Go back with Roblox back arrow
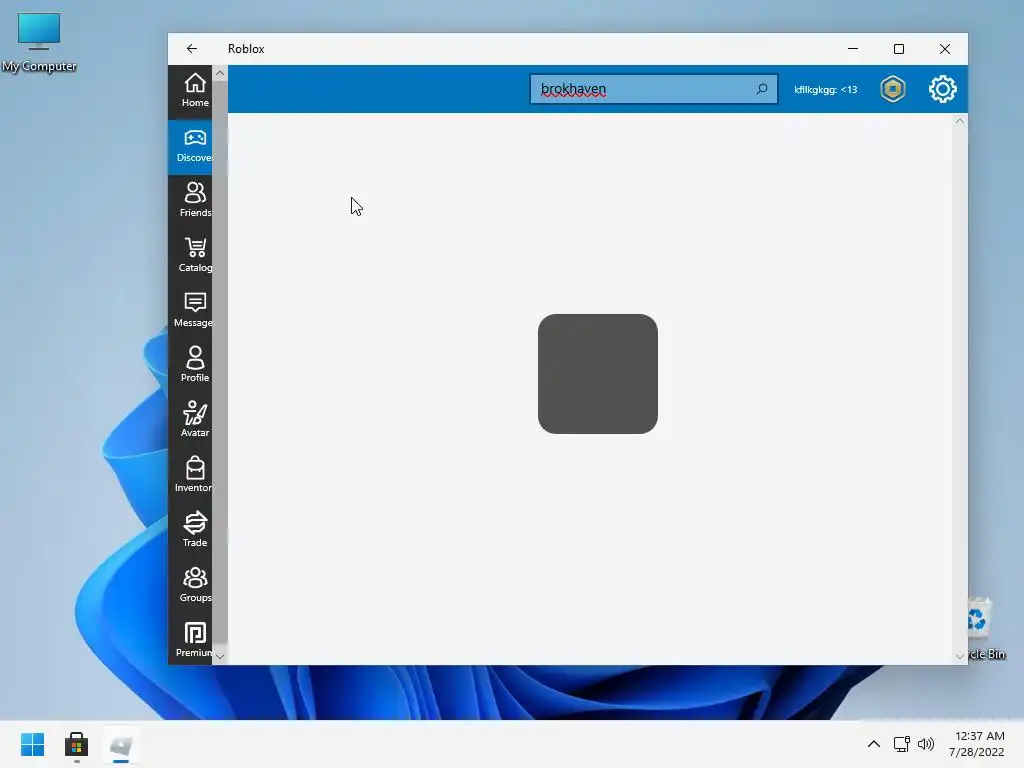The width and height of the screenshot is (1024, 768). (x=191, y=49)
